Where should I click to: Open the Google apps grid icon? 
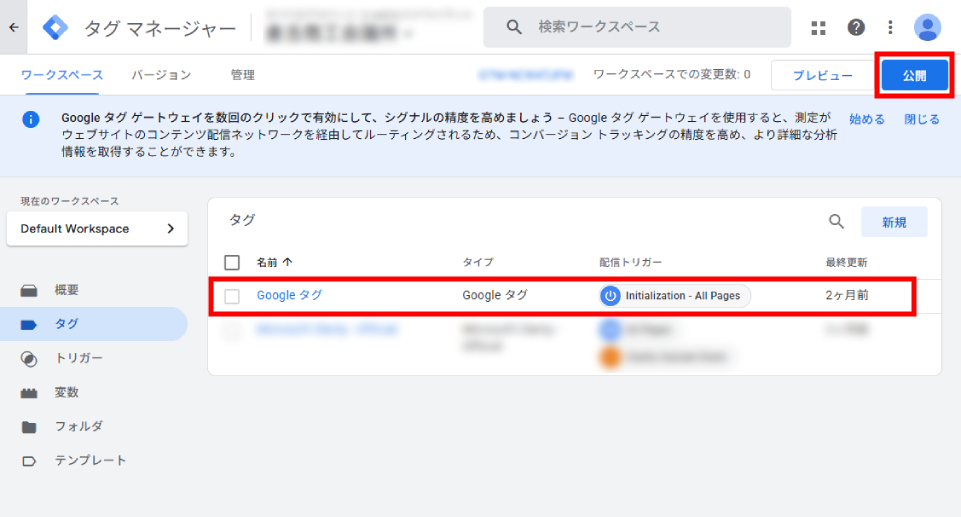819,27
